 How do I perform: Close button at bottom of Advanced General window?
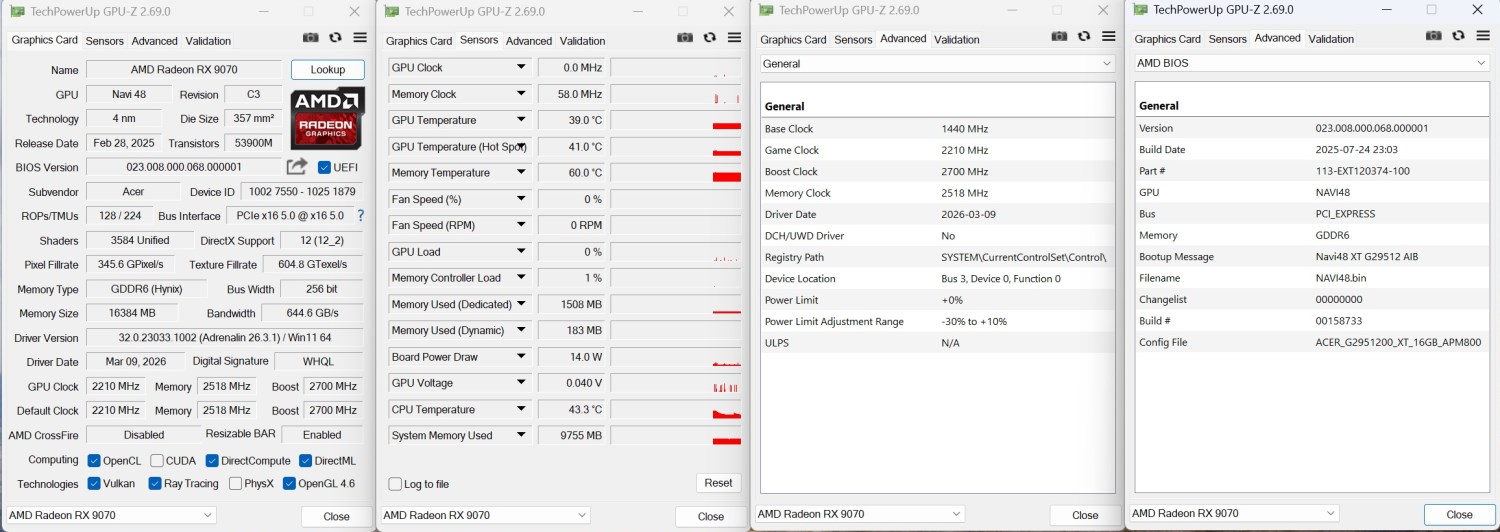coord(1085,515)
